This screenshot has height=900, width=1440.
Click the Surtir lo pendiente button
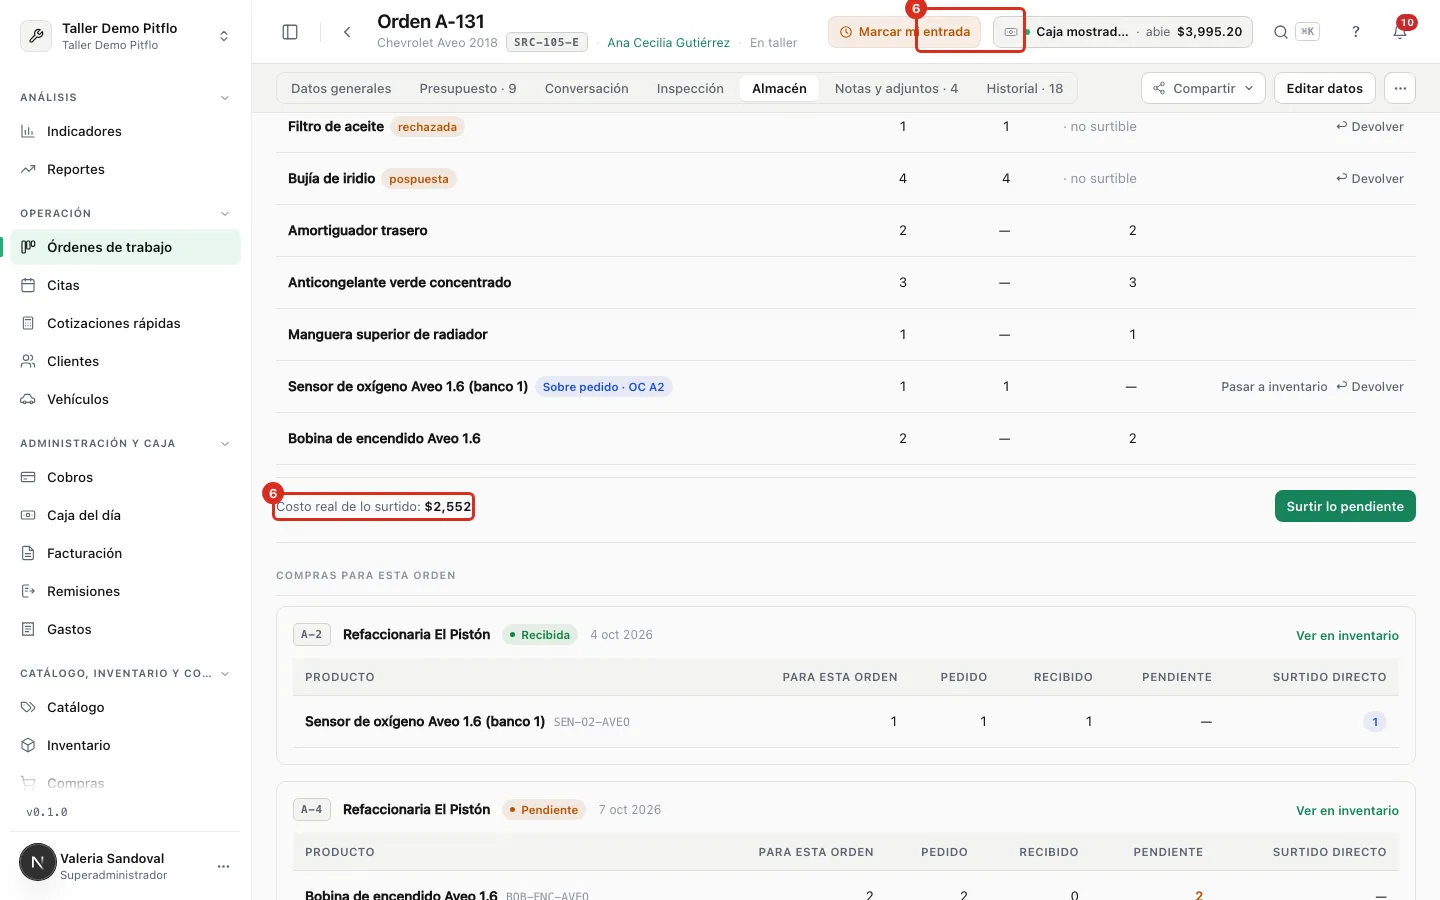click(1345, 506)
